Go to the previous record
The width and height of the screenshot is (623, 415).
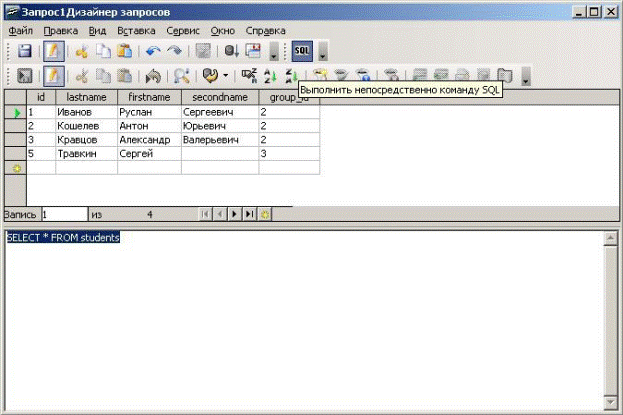[x=220, y=214]
